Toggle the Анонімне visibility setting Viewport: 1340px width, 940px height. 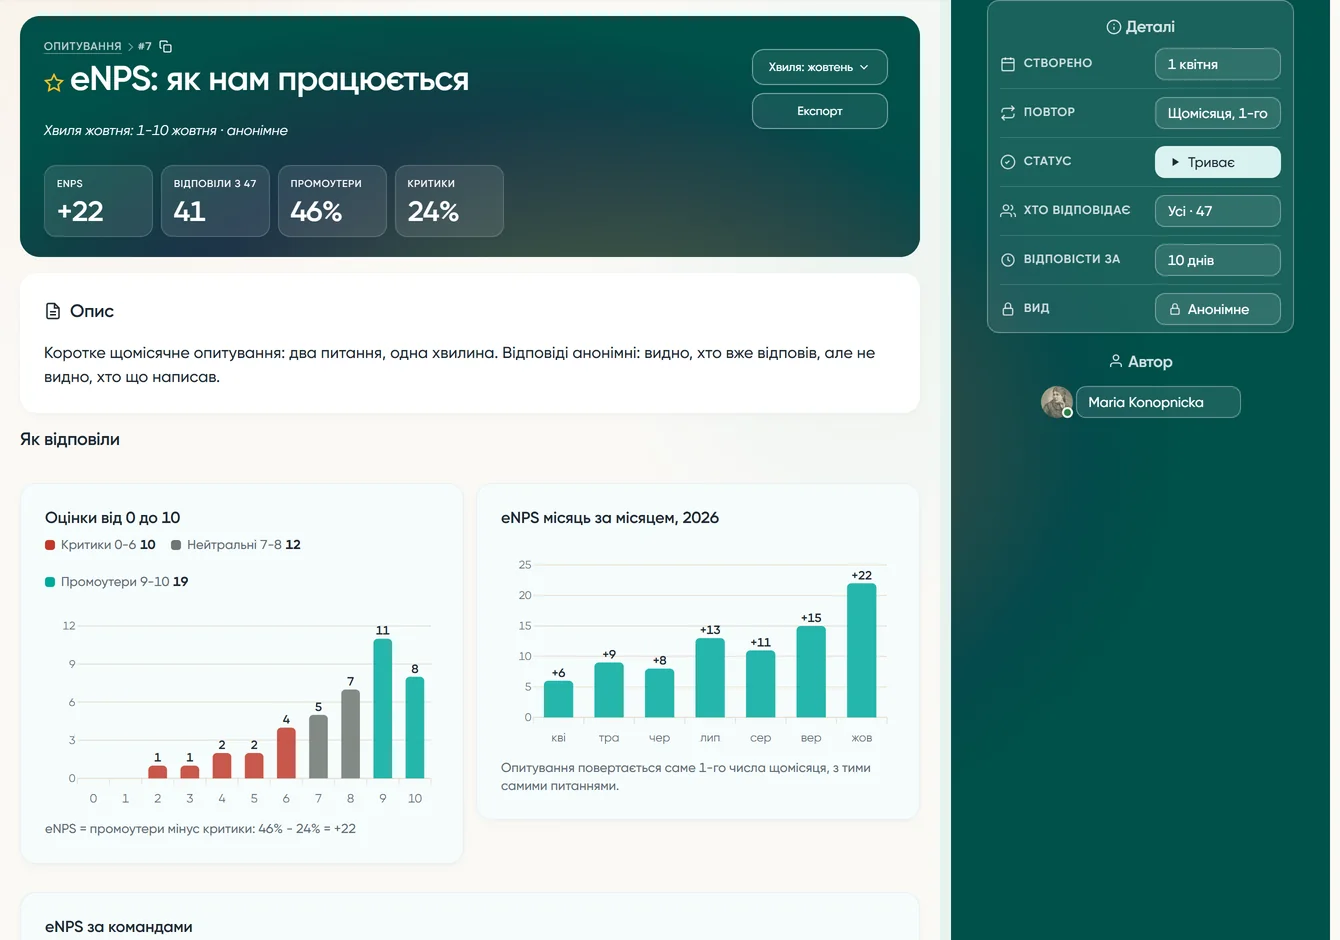(1218, 309)
